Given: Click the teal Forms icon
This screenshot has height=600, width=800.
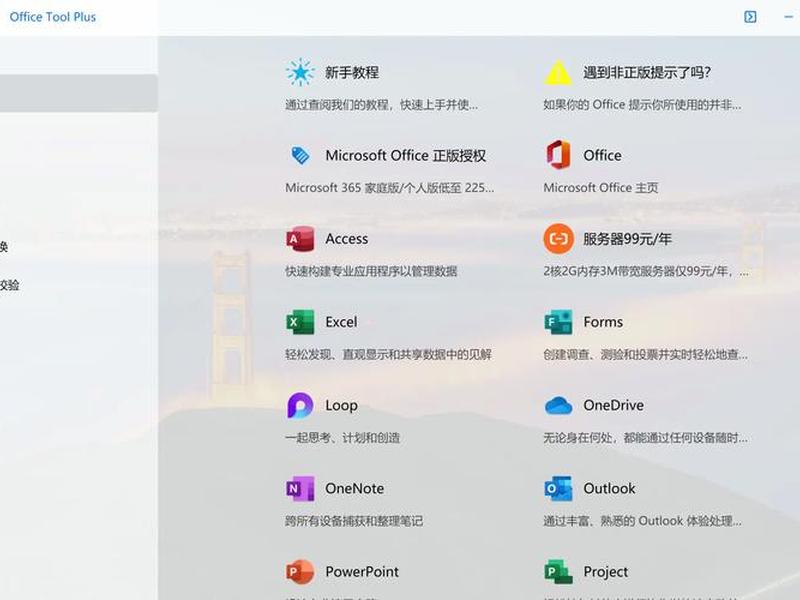Looking at the screenshot, I should [x=558, y=321].
